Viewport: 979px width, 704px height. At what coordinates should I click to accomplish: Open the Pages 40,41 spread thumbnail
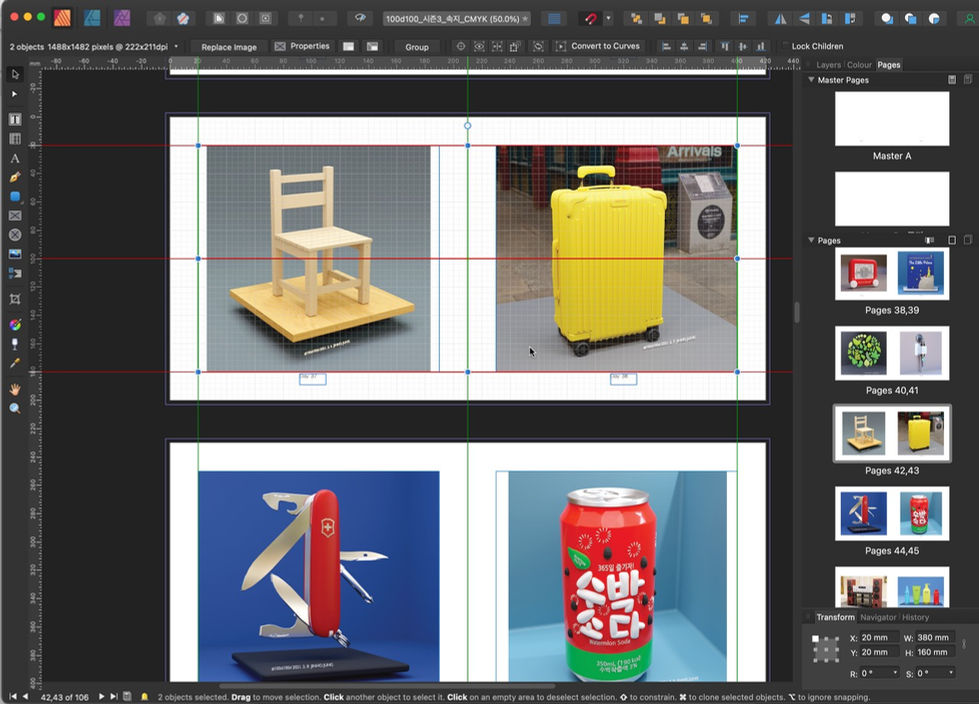point(892,353)
